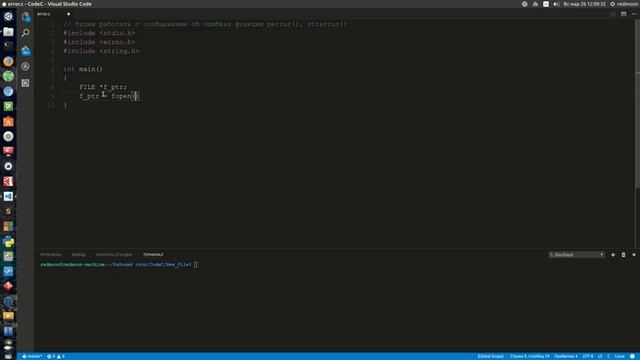This screenshot has height=360, width=640.
Task: Open the Extensions view icon
Action: pos(26,83)
